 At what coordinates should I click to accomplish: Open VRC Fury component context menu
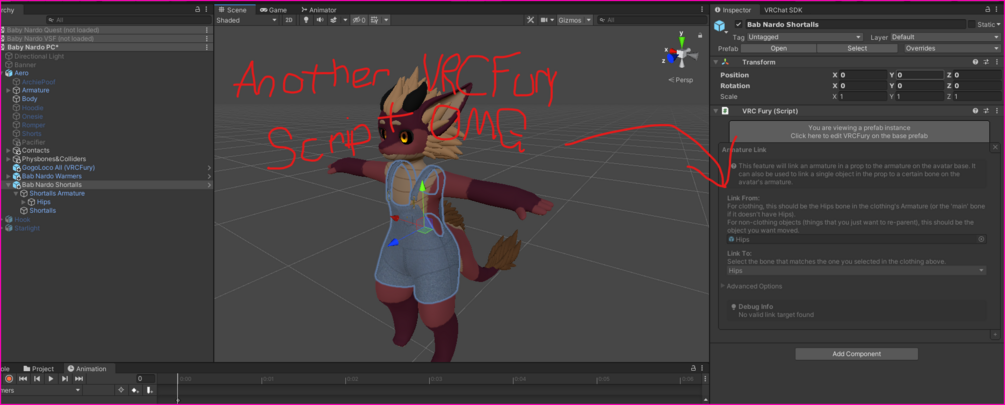tap(995, 111)
